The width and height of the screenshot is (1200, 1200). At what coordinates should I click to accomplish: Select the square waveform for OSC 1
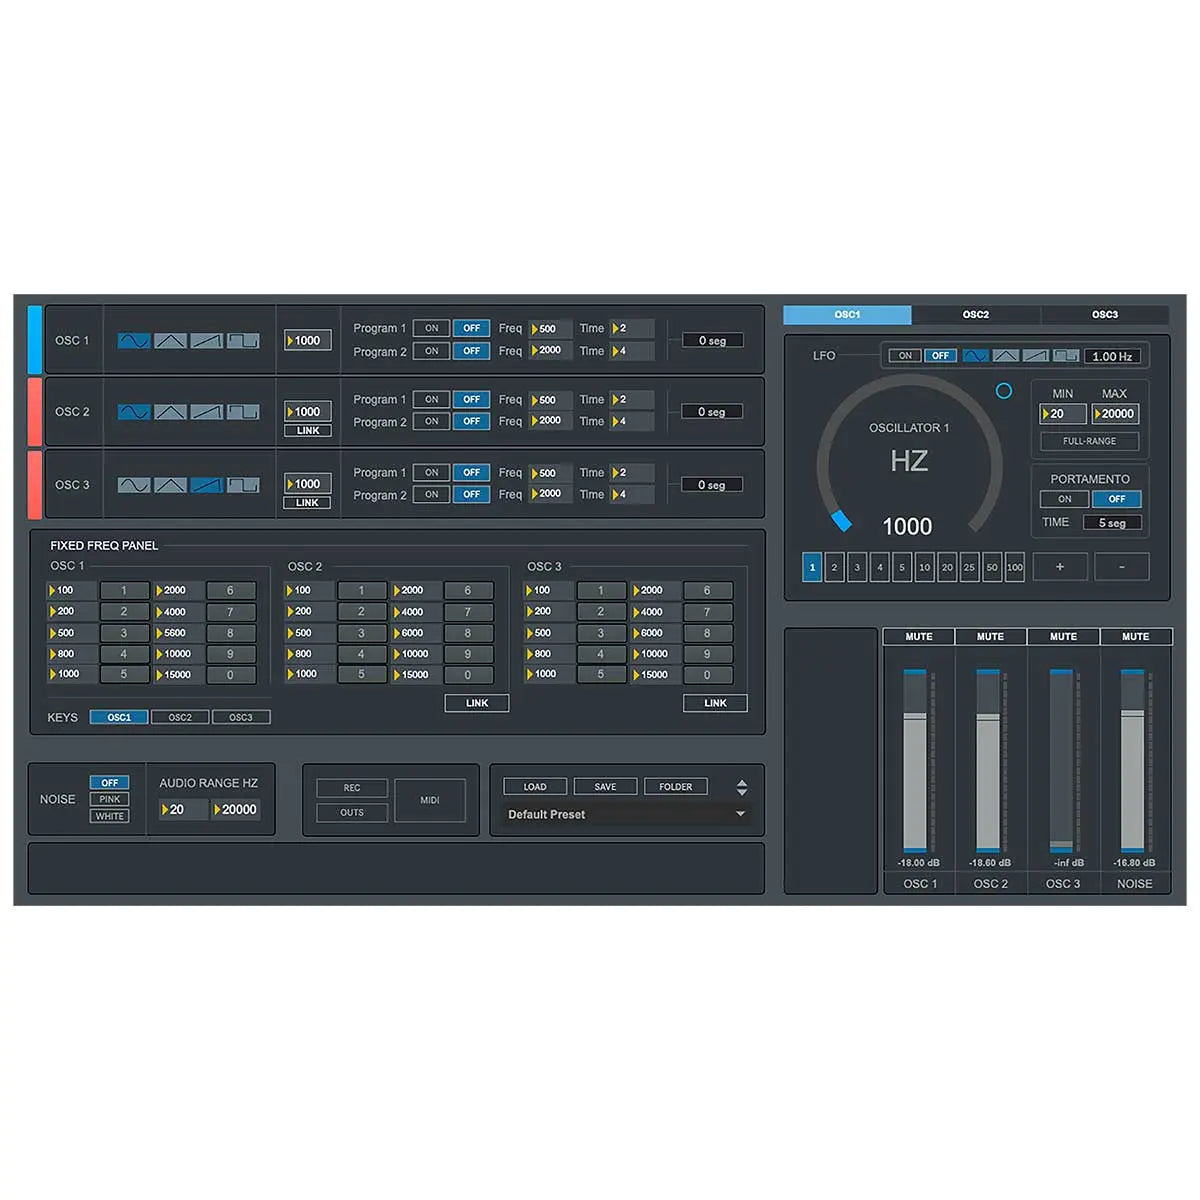[x=241, y=340]
